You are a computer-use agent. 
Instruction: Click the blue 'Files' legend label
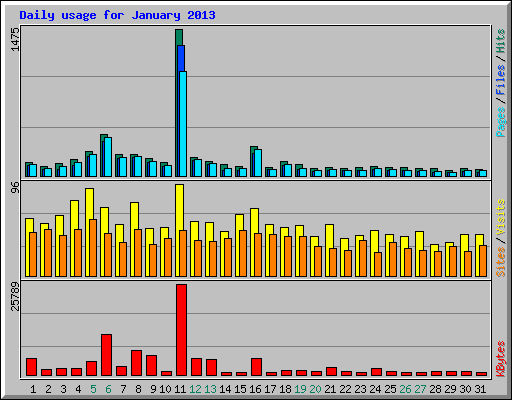(x=501, y=80)
